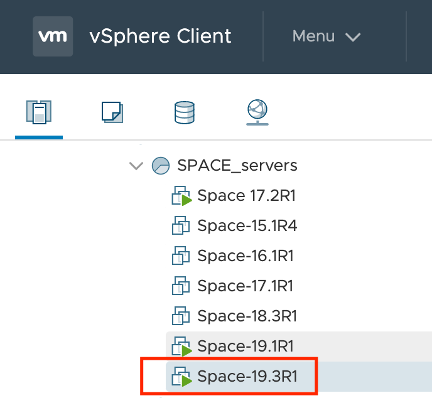Click the Space-19.1R1 powered-on VM icon
This screenshot has width=432, height=398.
(182, 346)
